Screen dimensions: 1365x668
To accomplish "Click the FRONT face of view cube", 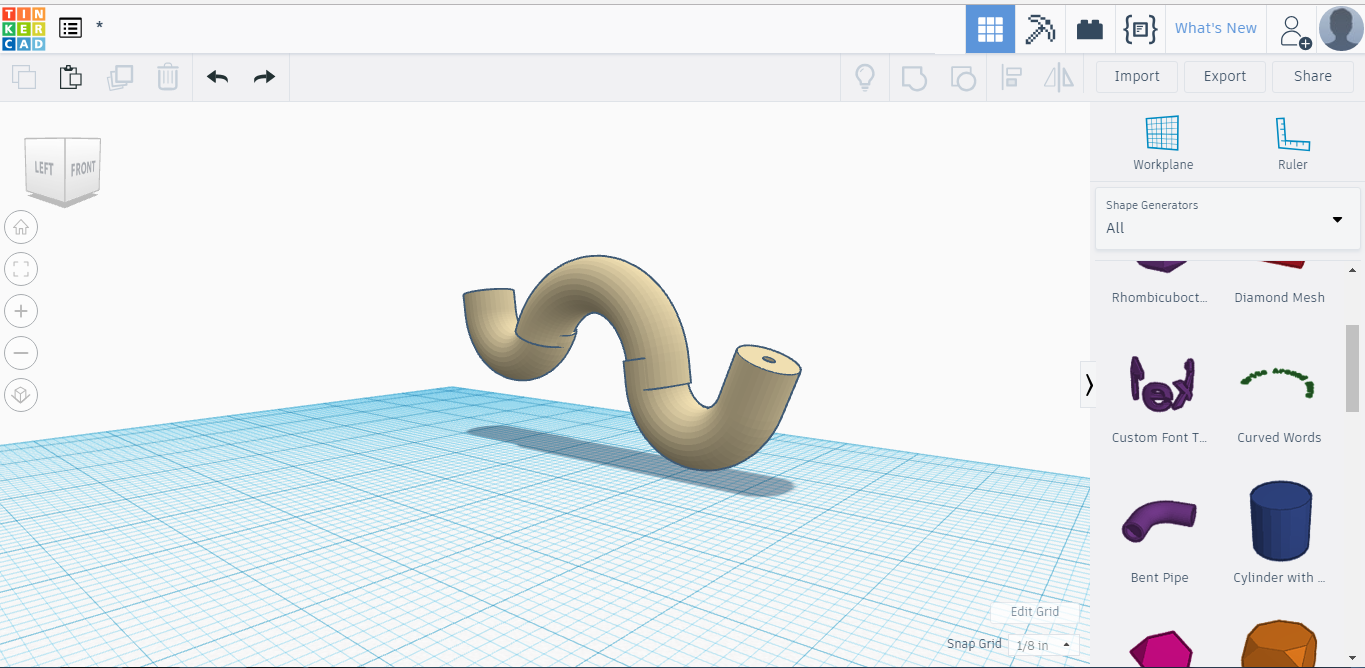I will (83, 168).
